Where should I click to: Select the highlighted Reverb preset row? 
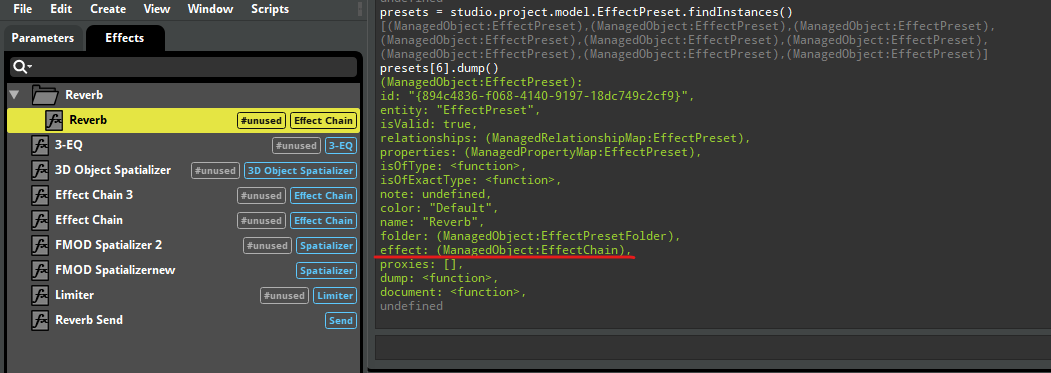point(184,121)
